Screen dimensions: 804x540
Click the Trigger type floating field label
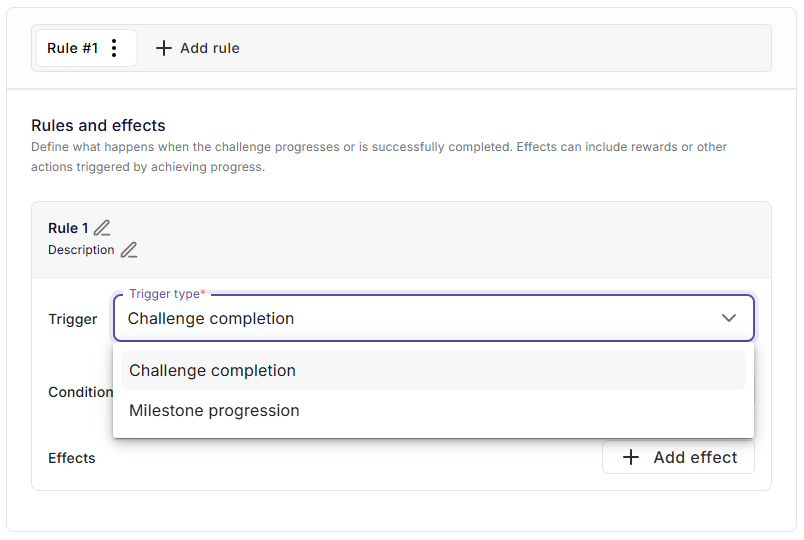tap(165, 294)
